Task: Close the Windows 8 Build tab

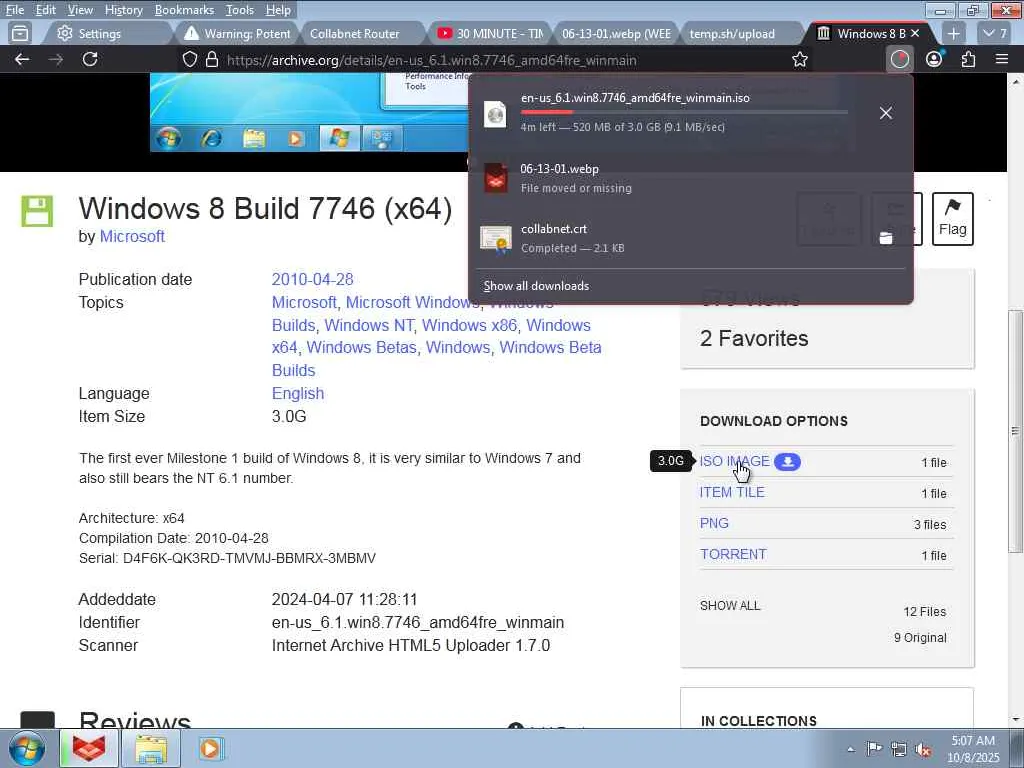Action: coord(915,33)
